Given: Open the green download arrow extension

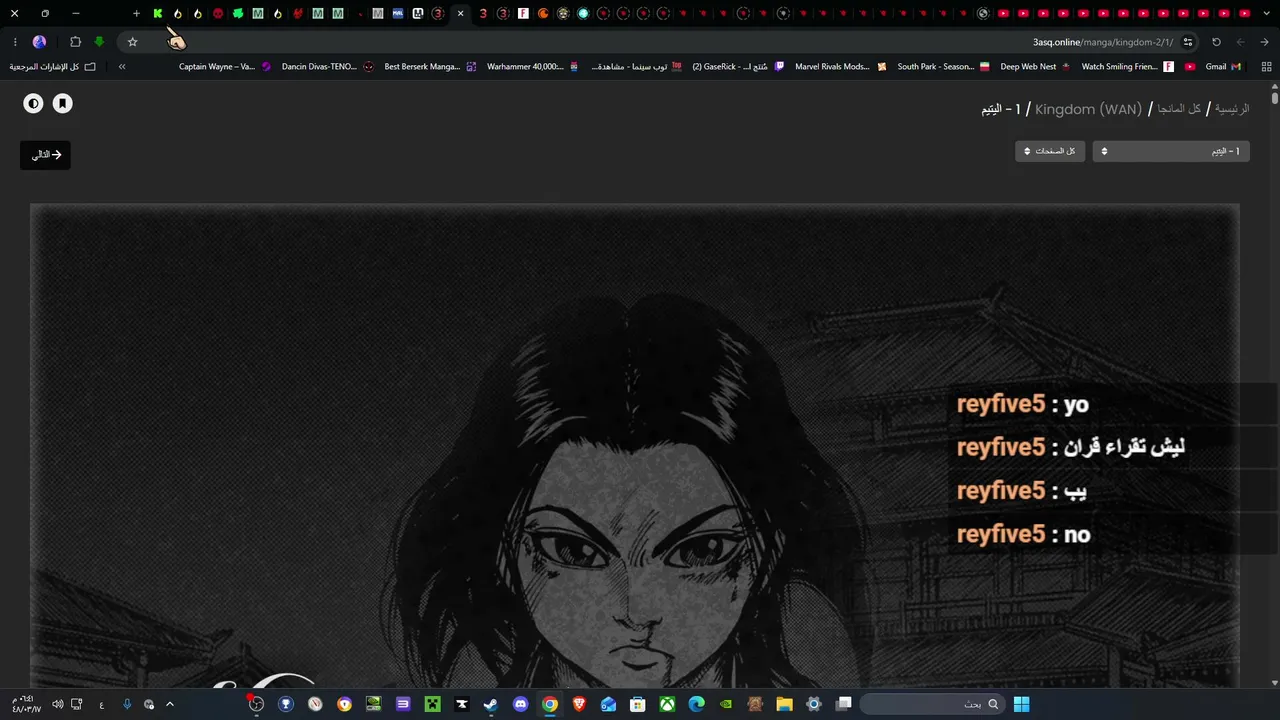Looking at the screenshot, I should click(99, 42).
